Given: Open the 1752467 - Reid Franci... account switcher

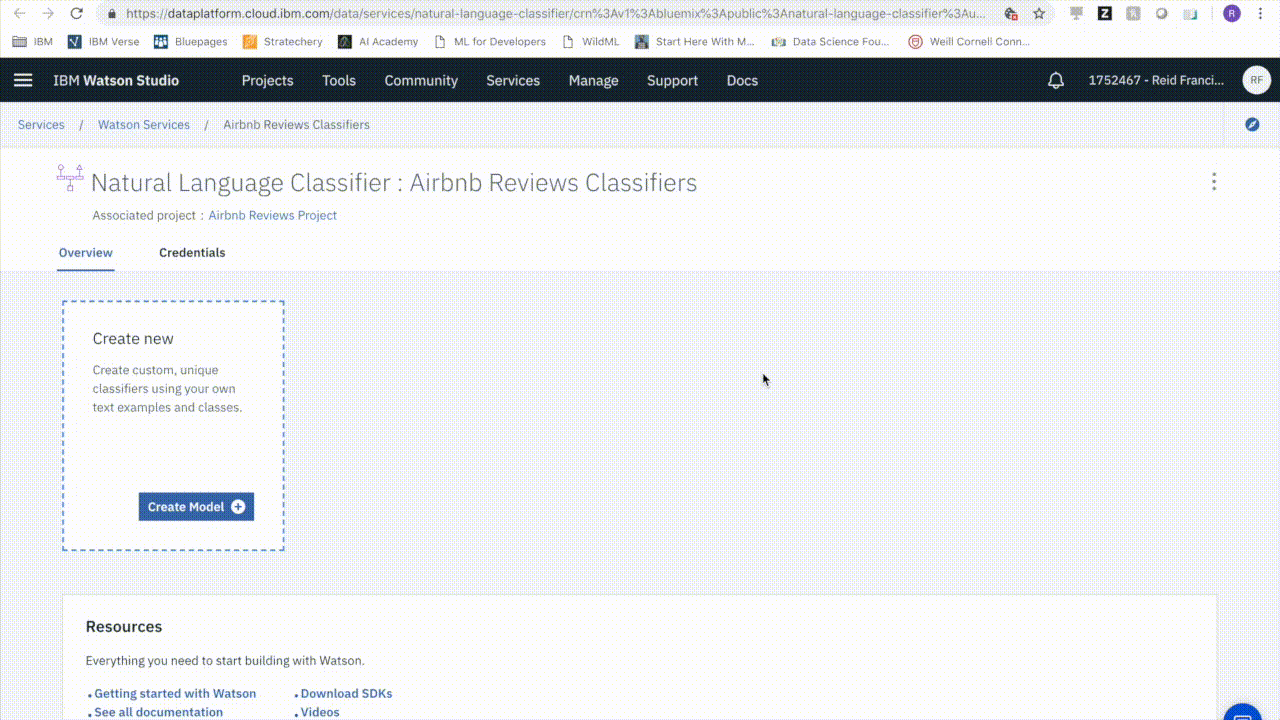Looking at the screenshot, I should pyautogui.click(x=1156, y=80).
